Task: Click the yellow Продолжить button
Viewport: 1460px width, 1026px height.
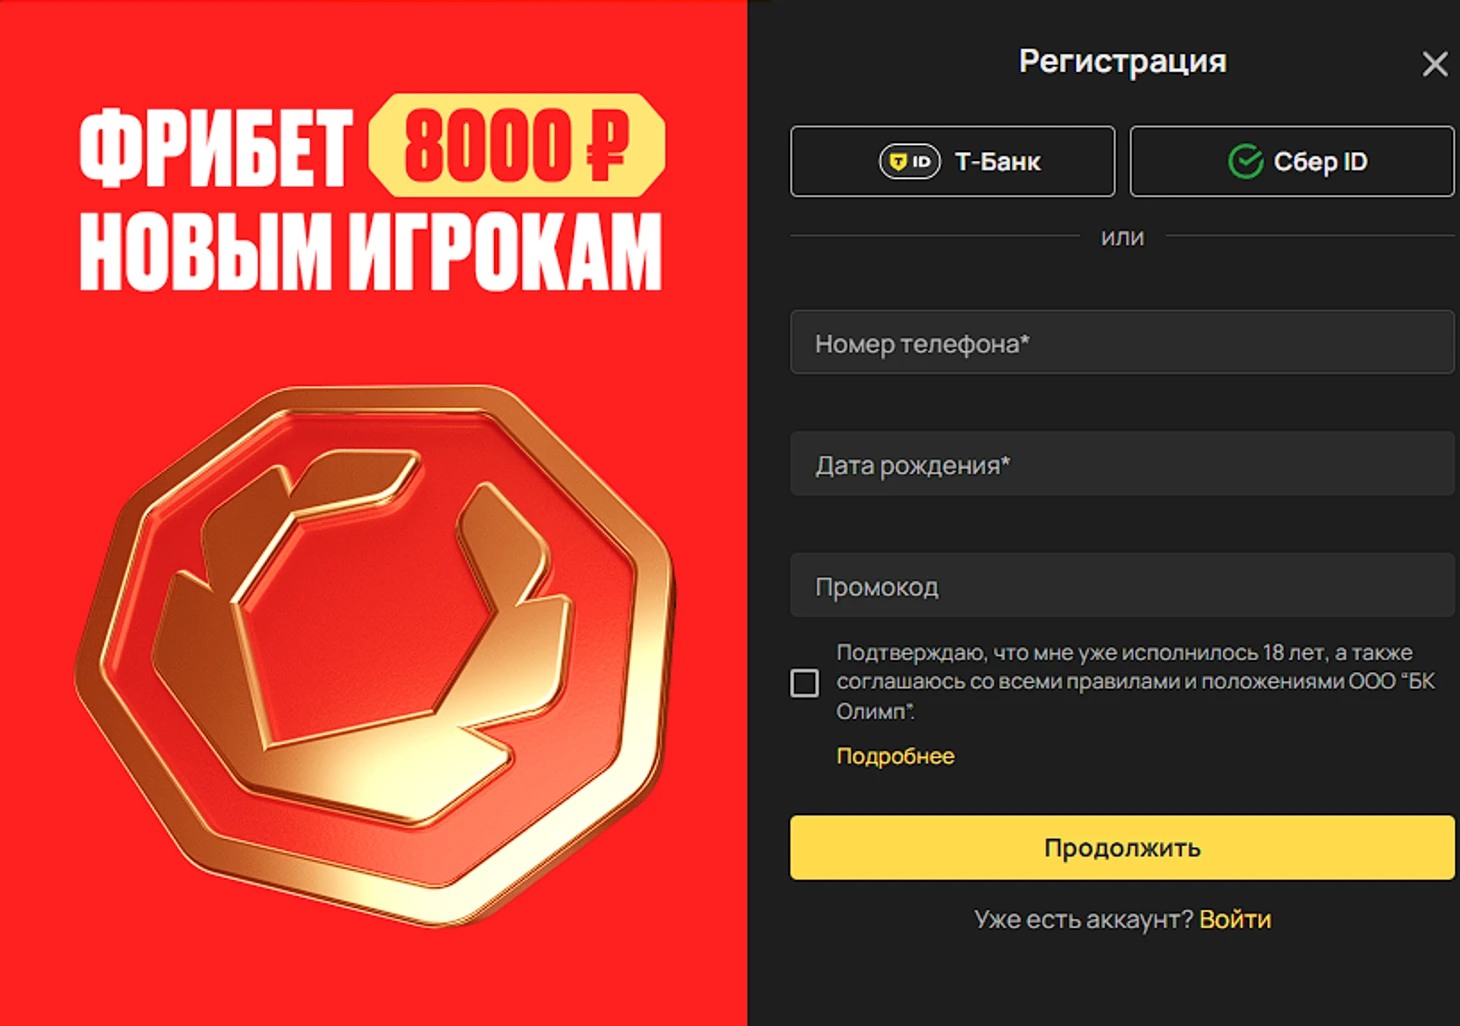Action: tap(1122, 848)
